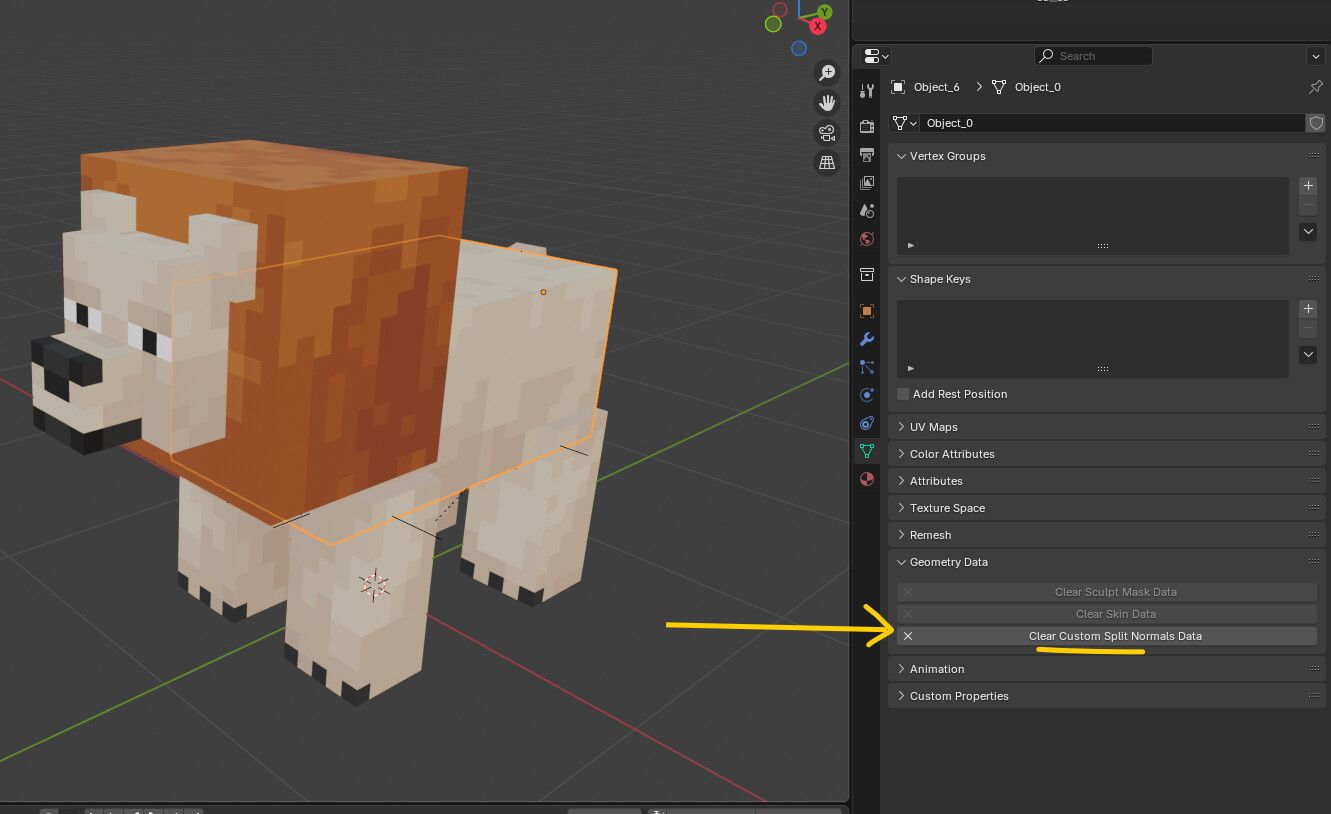Click the Object_0 breadcrumb in header
Image resolution: width=1331 pixels, height=814 pixels.
[x=1037, y=87]
